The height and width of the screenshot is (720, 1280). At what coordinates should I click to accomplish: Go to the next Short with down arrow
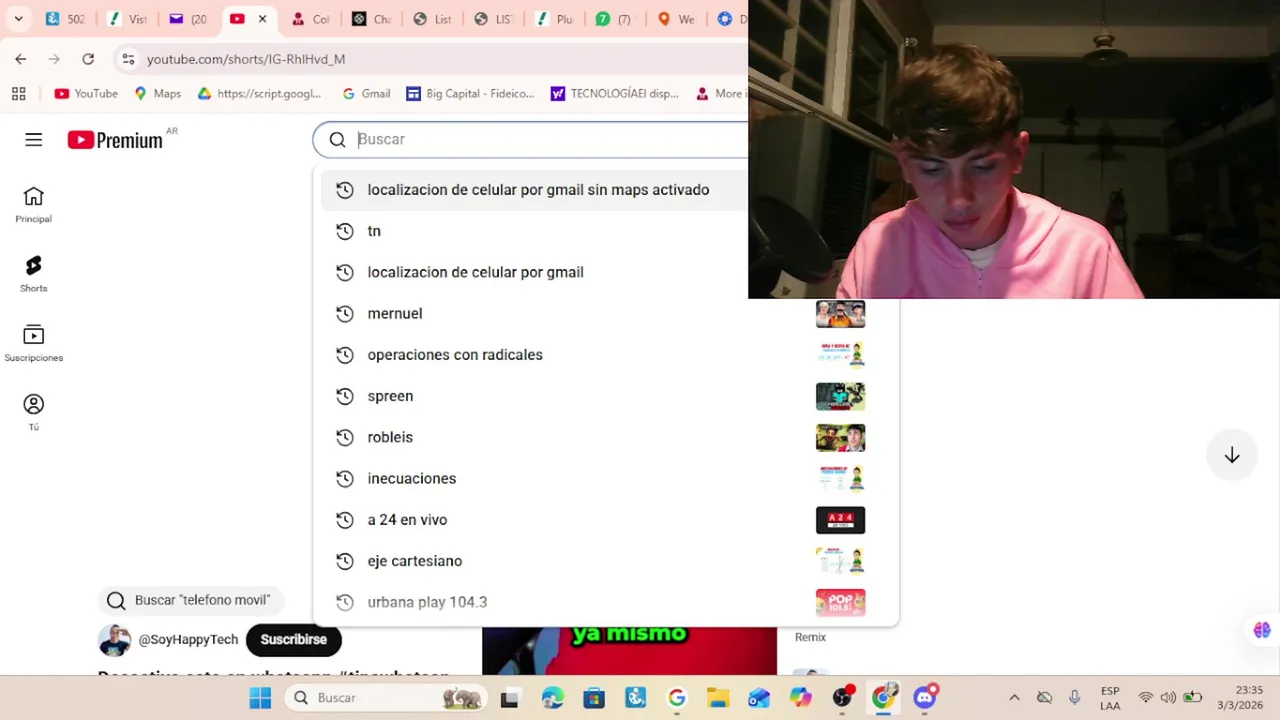[x=1232, y=455]
